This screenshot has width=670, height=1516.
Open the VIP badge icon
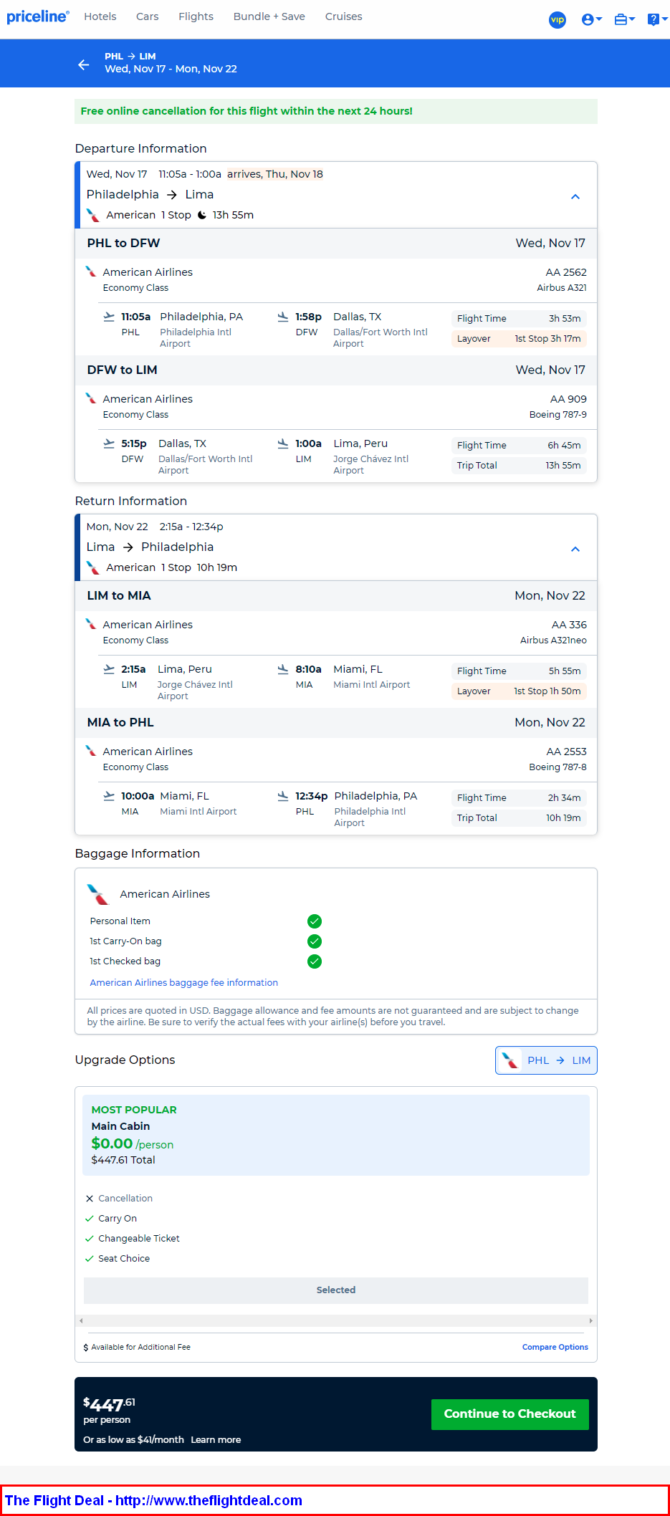pyautogui.click(x=557, y=19)
